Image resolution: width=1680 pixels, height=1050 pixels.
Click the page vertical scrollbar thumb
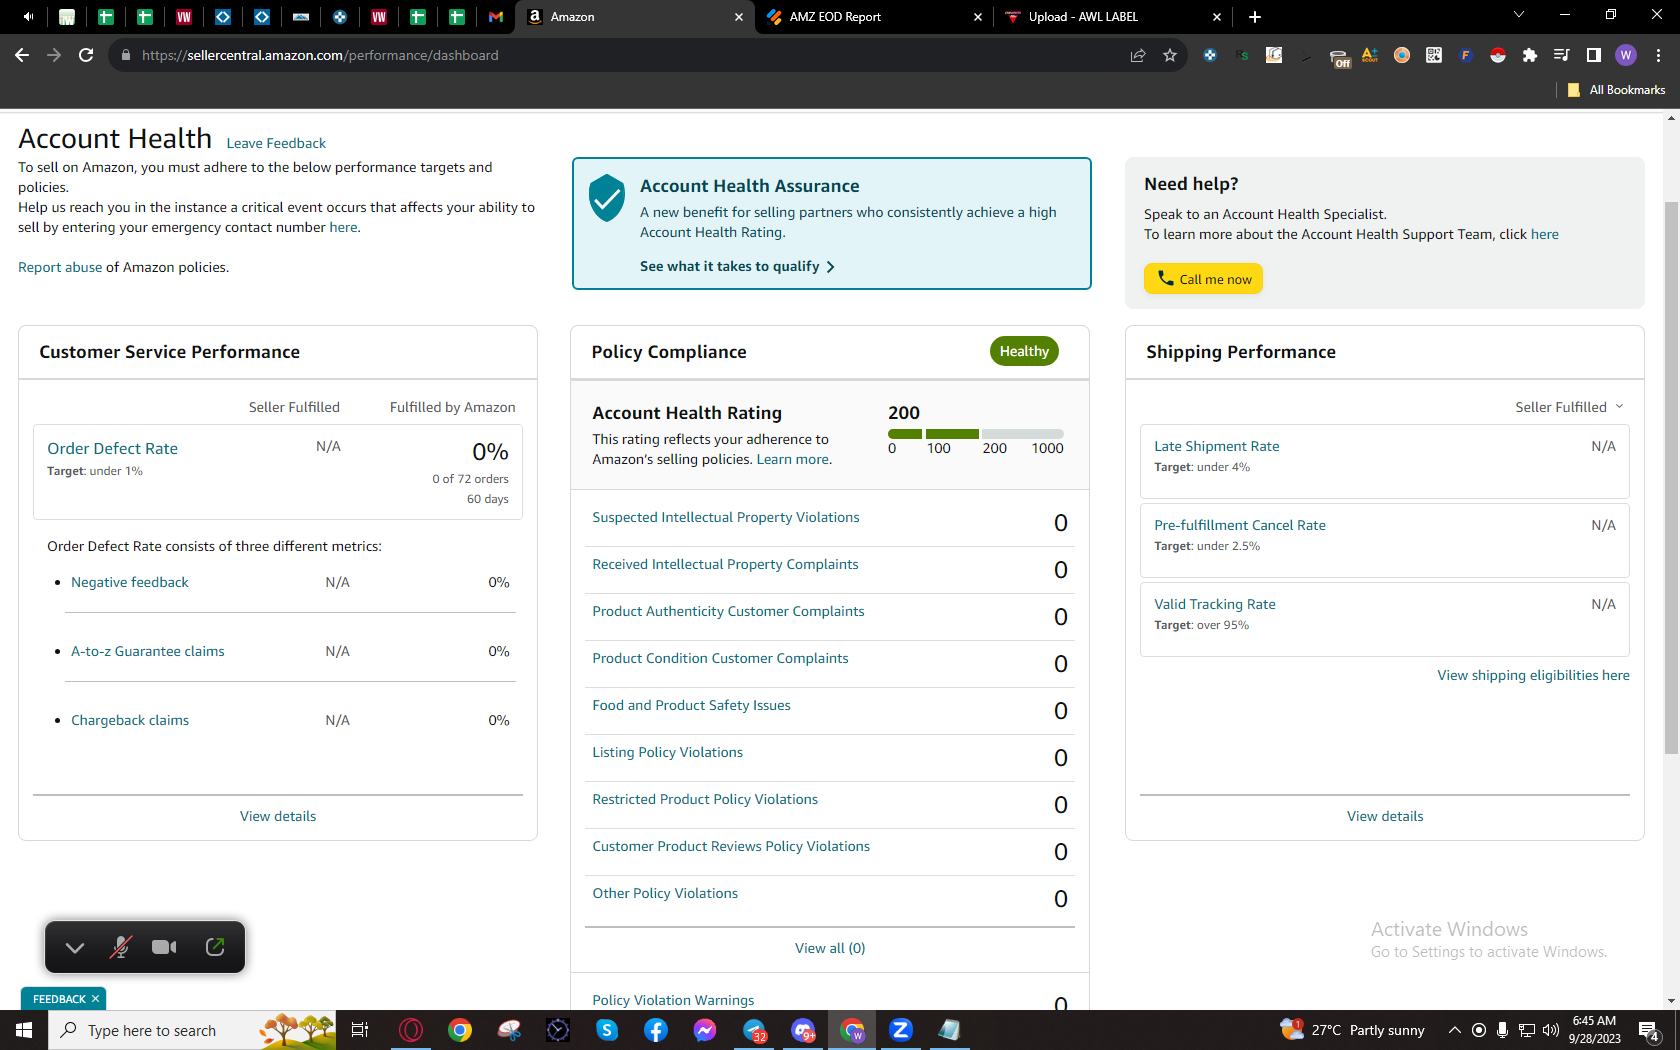coord(1671,478)
